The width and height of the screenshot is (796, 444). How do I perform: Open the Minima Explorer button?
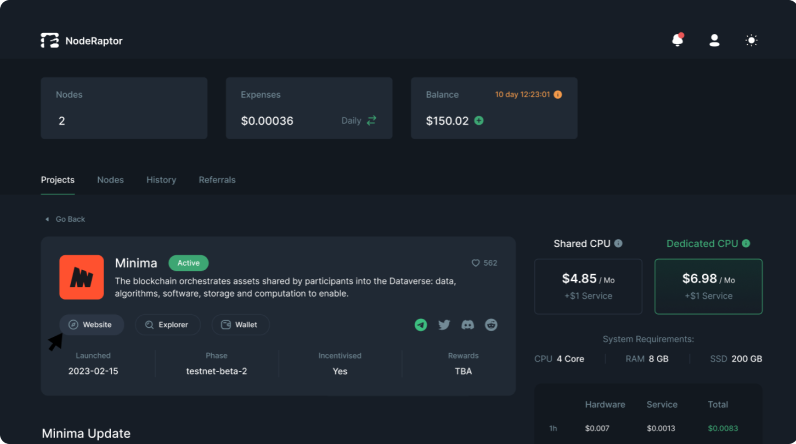168,325
